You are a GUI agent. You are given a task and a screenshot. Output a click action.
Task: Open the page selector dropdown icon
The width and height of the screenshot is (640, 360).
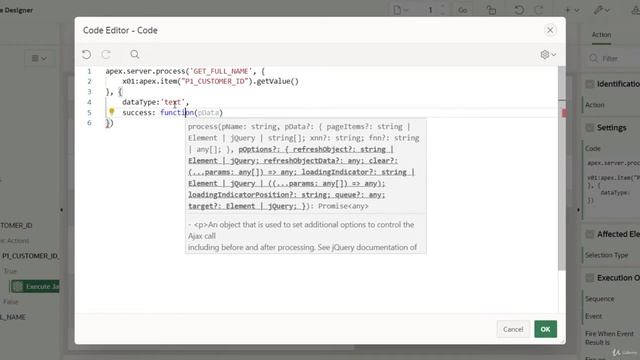(x=400, y=10)
